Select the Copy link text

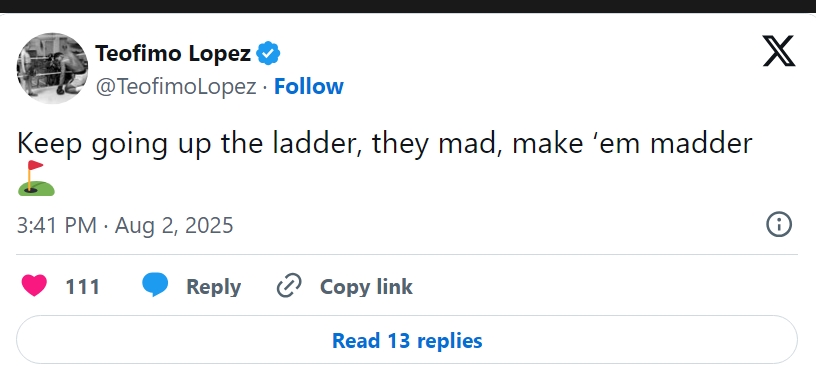tap(366, 287)
